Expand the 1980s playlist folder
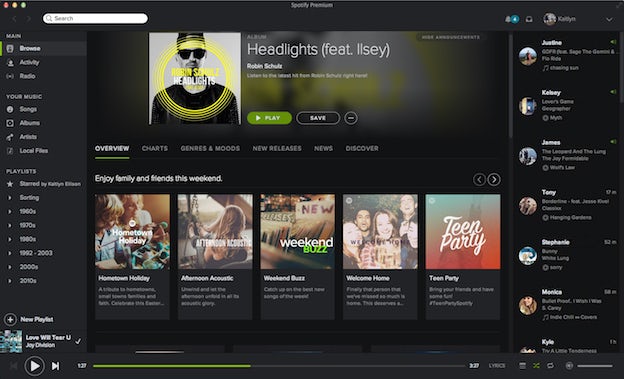 [x=10, y=239]
